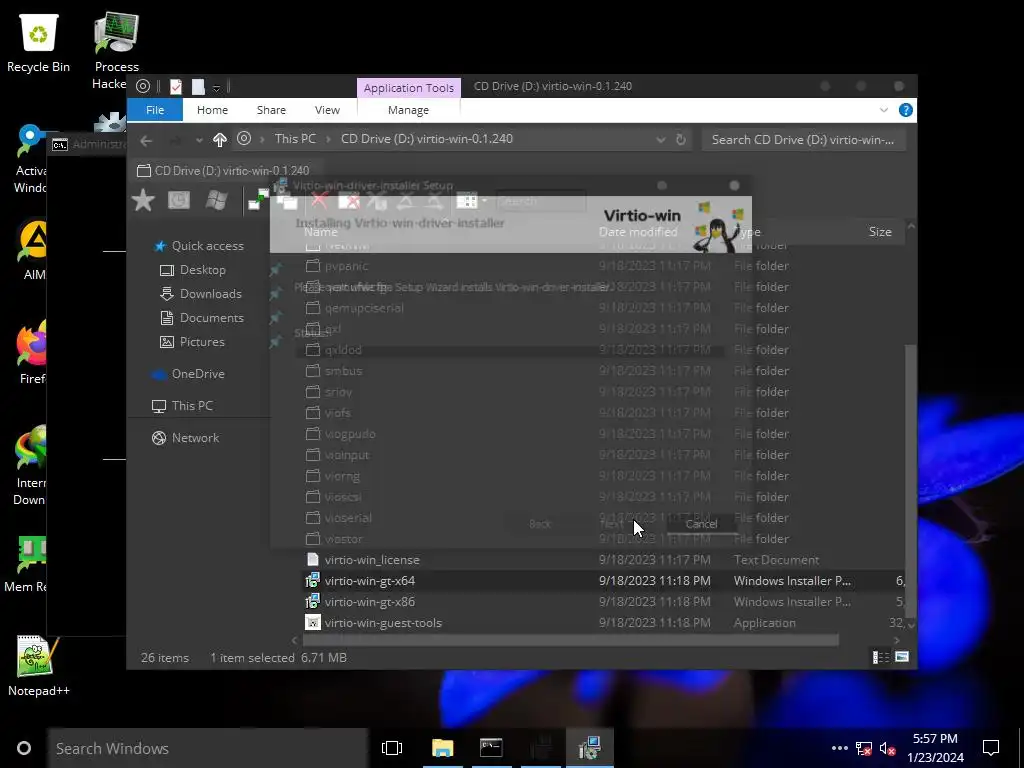Open Documents in the navigation pane
Viewport: 1024px width, 768px height.
point(212,318)
